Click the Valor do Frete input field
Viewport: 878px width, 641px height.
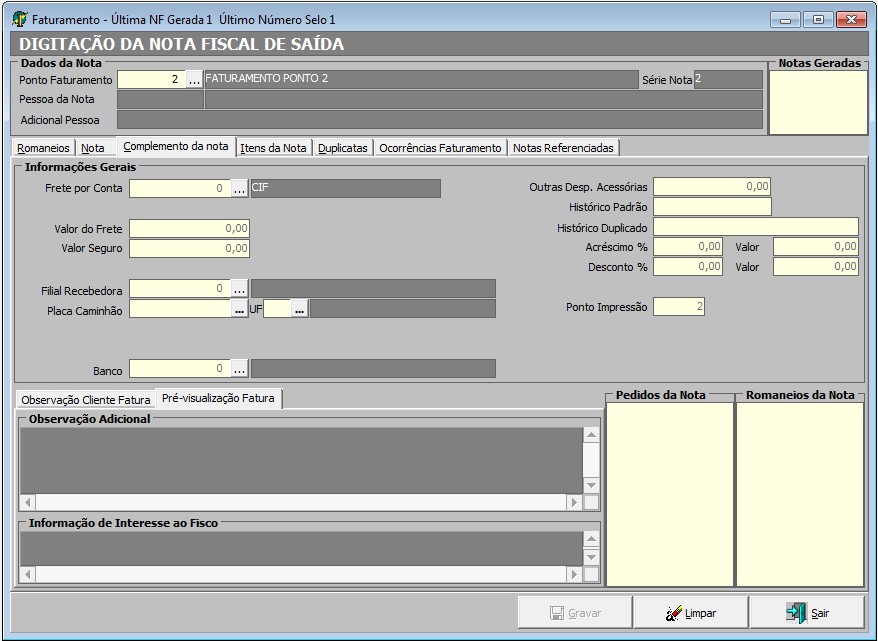[189, 229]
